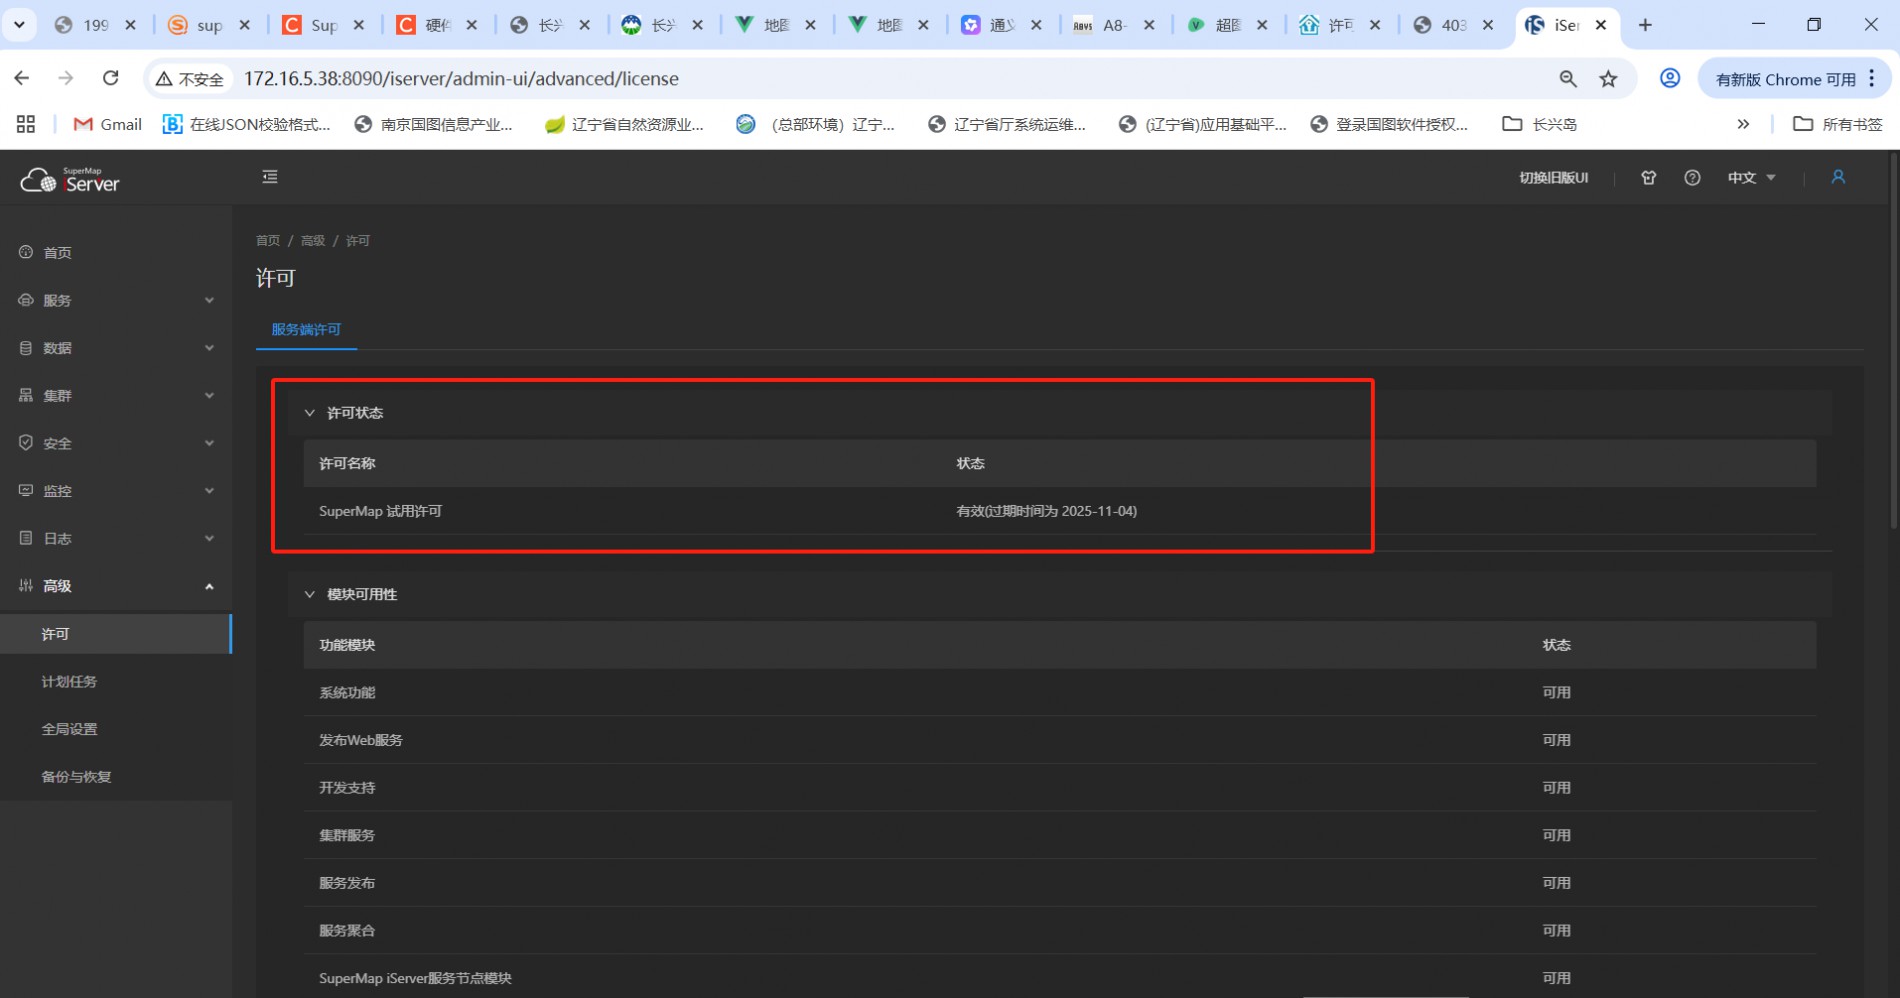
Task: Open the 长兴岛 bookmarks folder
Action: [1540, 124]
